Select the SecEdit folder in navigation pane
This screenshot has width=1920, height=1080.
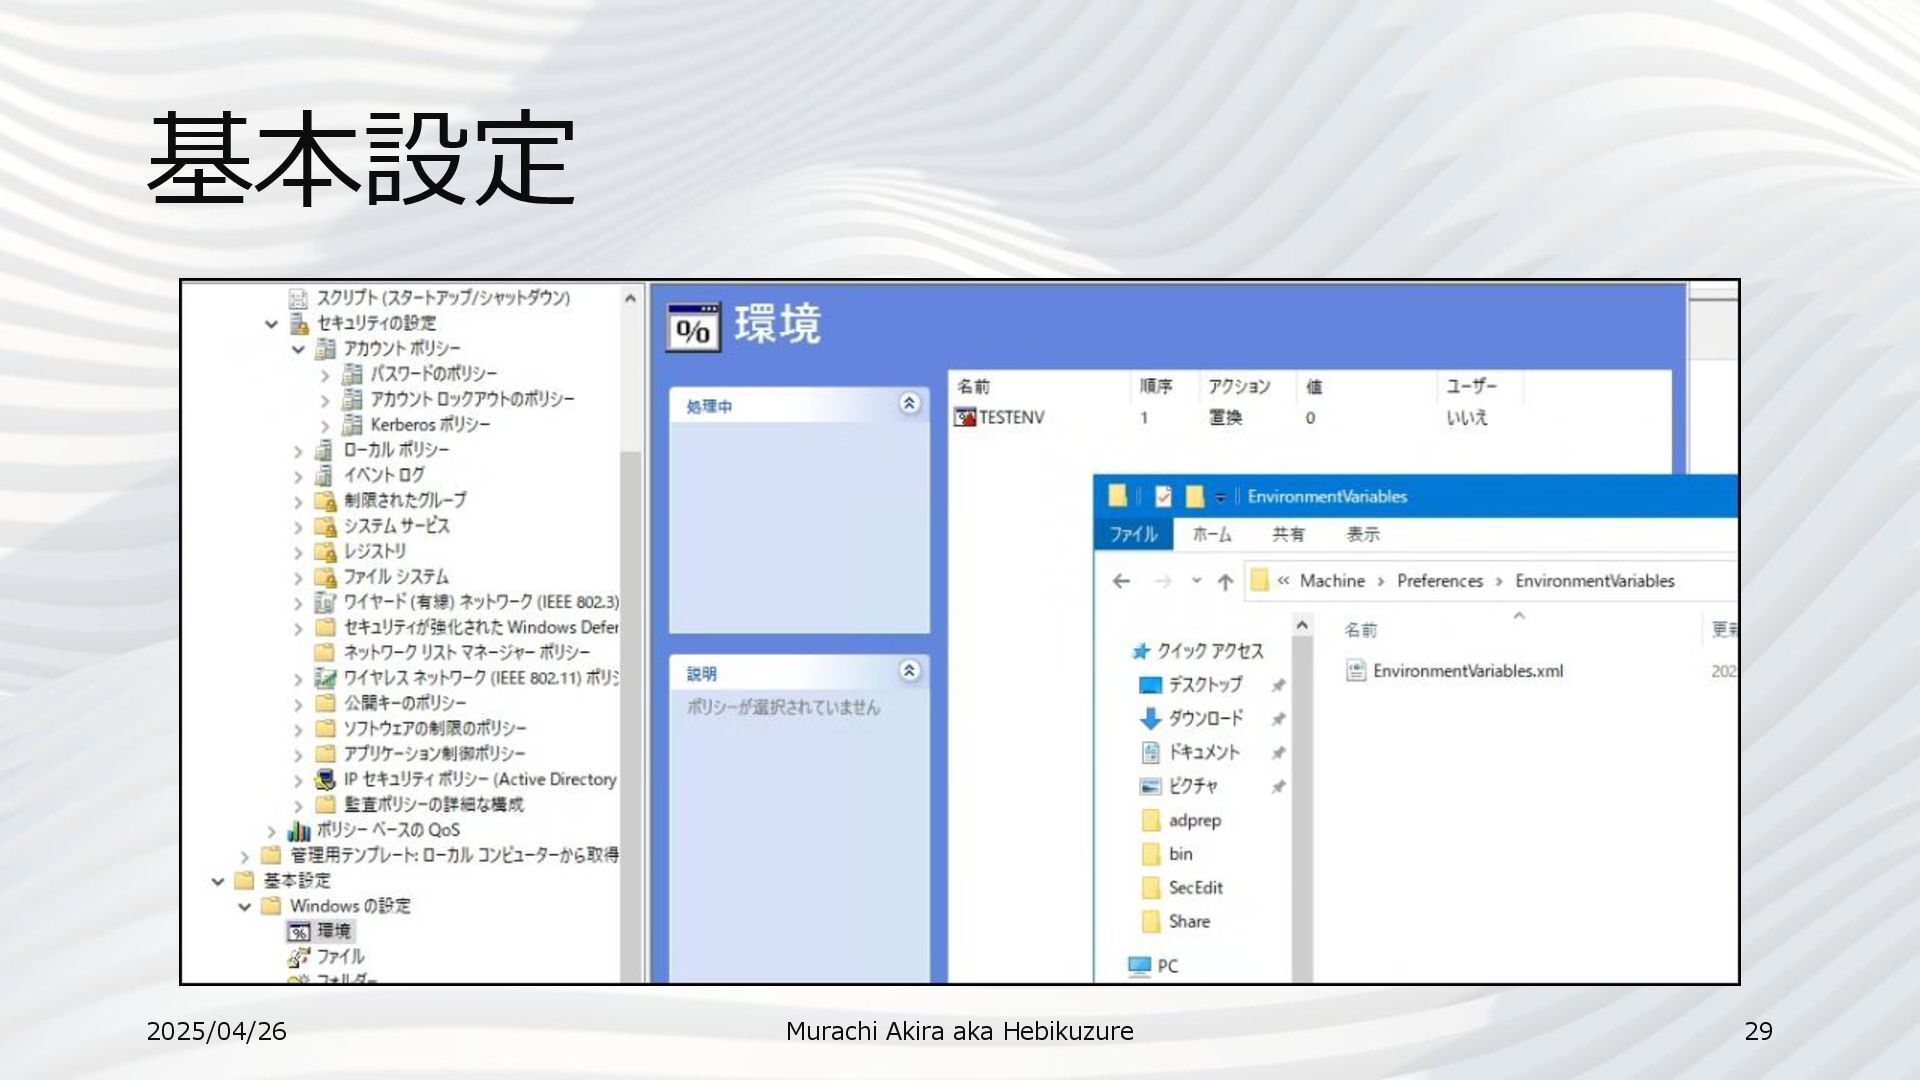[x=1195, y=888]
